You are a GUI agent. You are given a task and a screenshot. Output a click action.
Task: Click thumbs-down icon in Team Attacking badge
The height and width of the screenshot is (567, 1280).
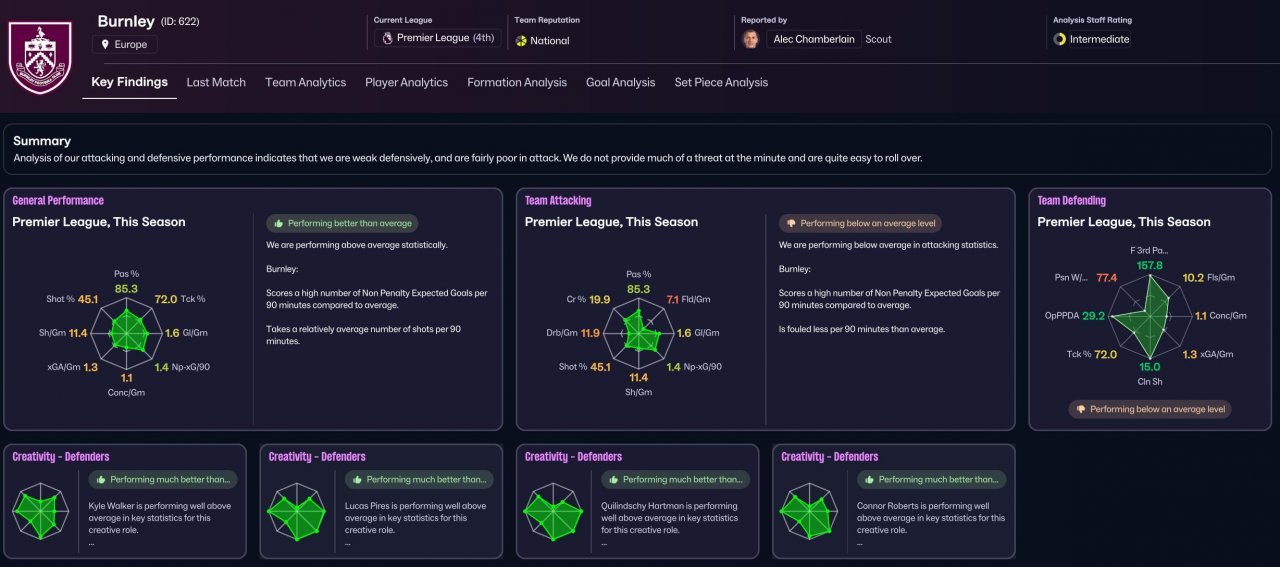coord(792,224)
